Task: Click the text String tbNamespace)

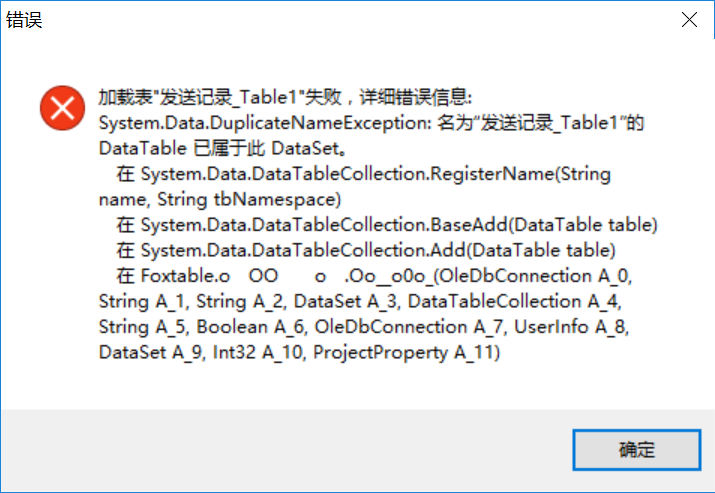Action: (x=249, y=200)
